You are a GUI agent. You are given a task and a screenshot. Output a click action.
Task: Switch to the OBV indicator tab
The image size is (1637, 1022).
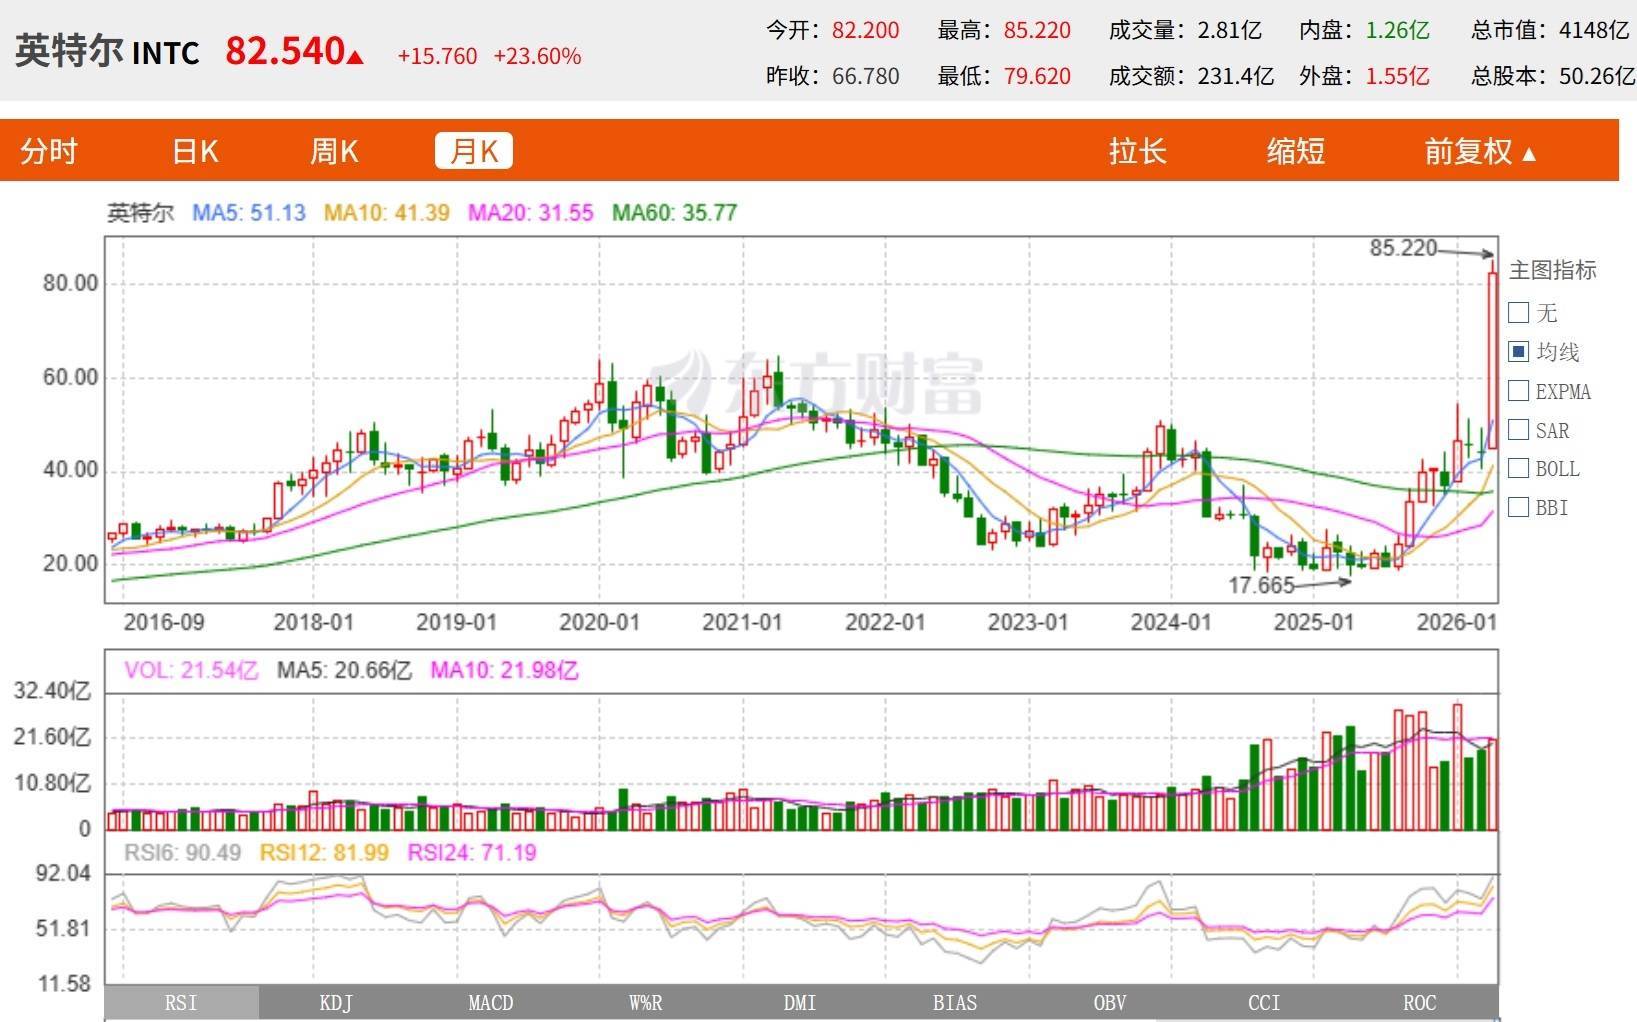pos(1109,1003)
